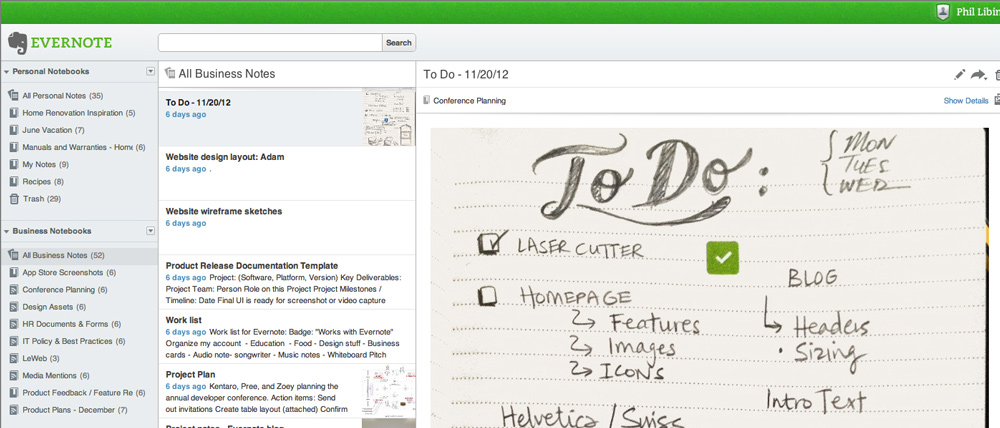Click the IT Policy & Best Practices icon
Screen dimensions: 1000x428
click(x=14, y=341)
